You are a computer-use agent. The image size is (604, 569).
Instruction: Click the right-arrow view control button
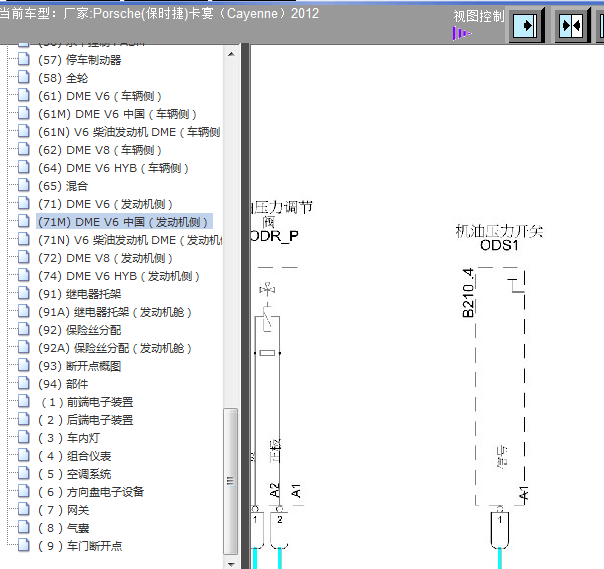tap(526, 26)
